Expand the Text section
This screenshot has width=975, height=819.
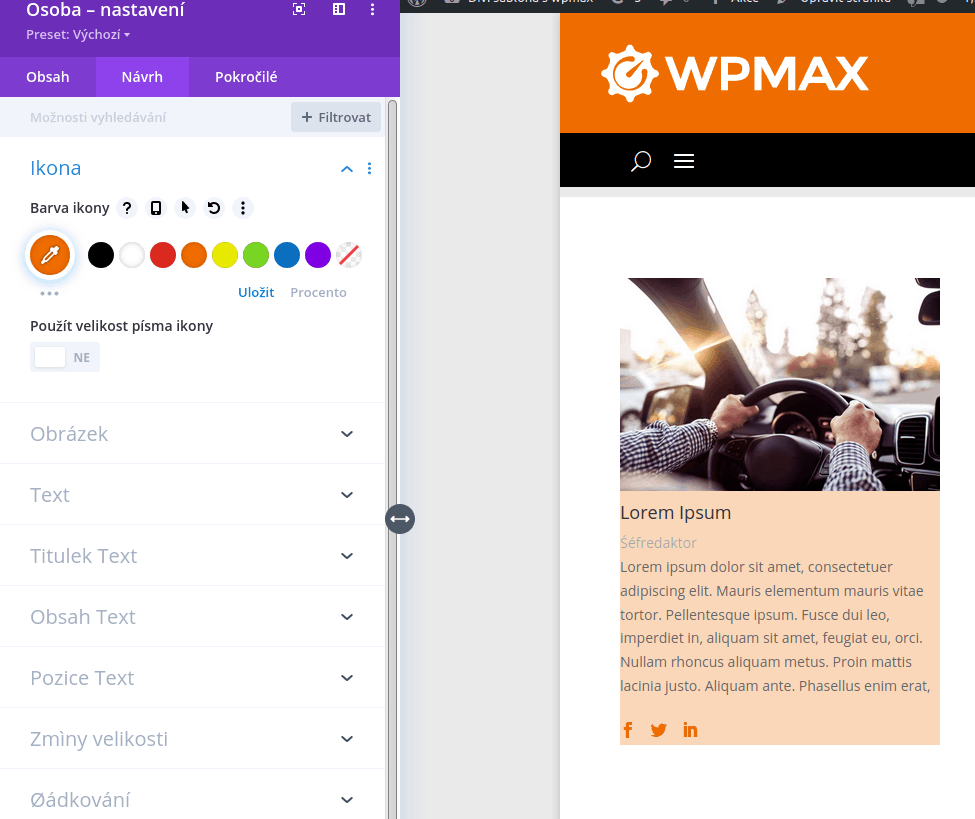pos(192,494)
